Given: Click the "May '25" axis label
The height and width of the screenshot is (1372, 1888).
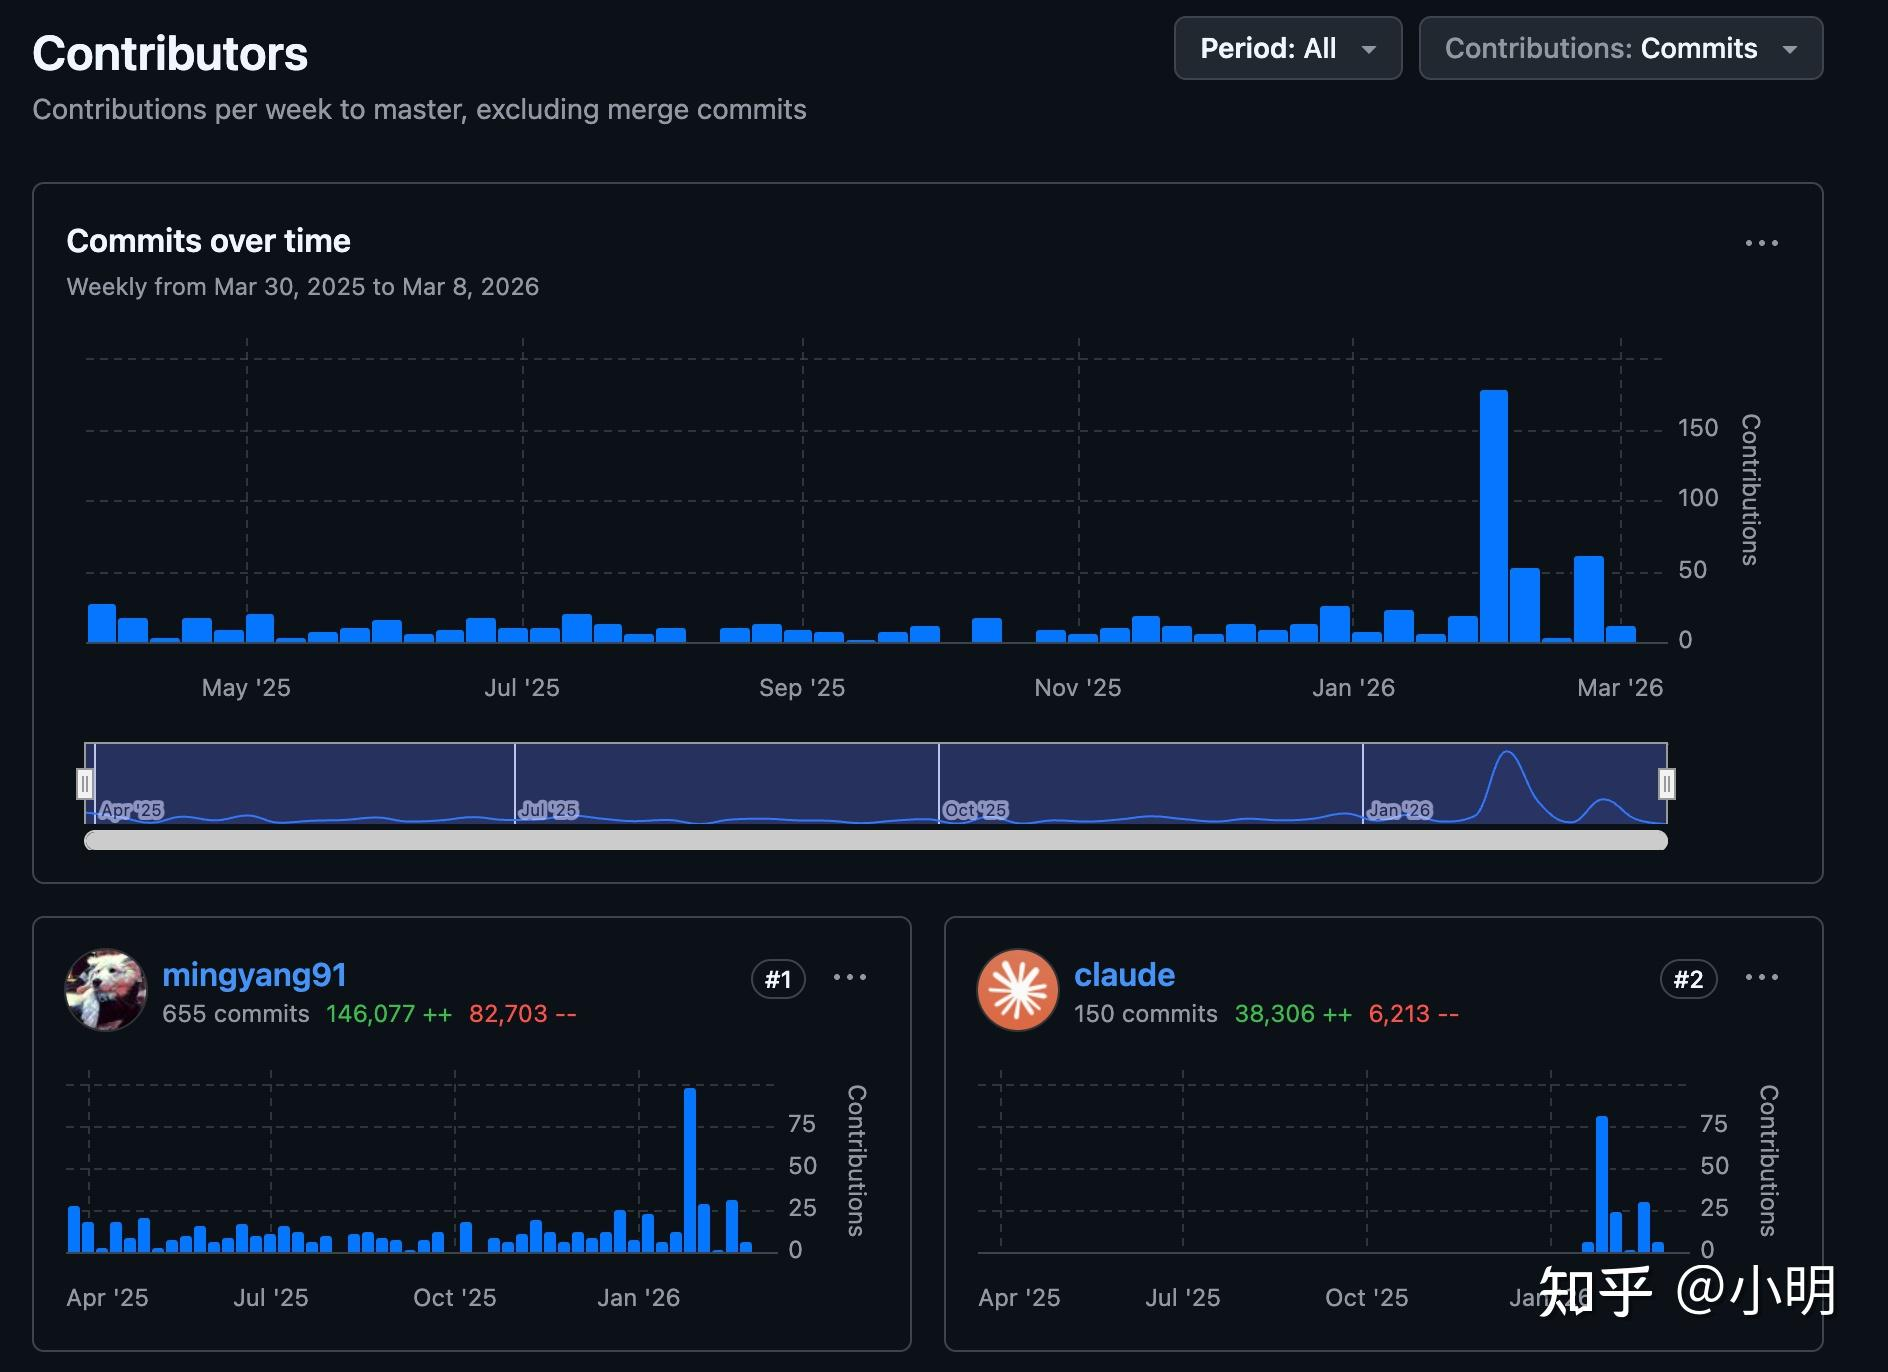Looking at the screenshot, I should click(x=246, y=688).
